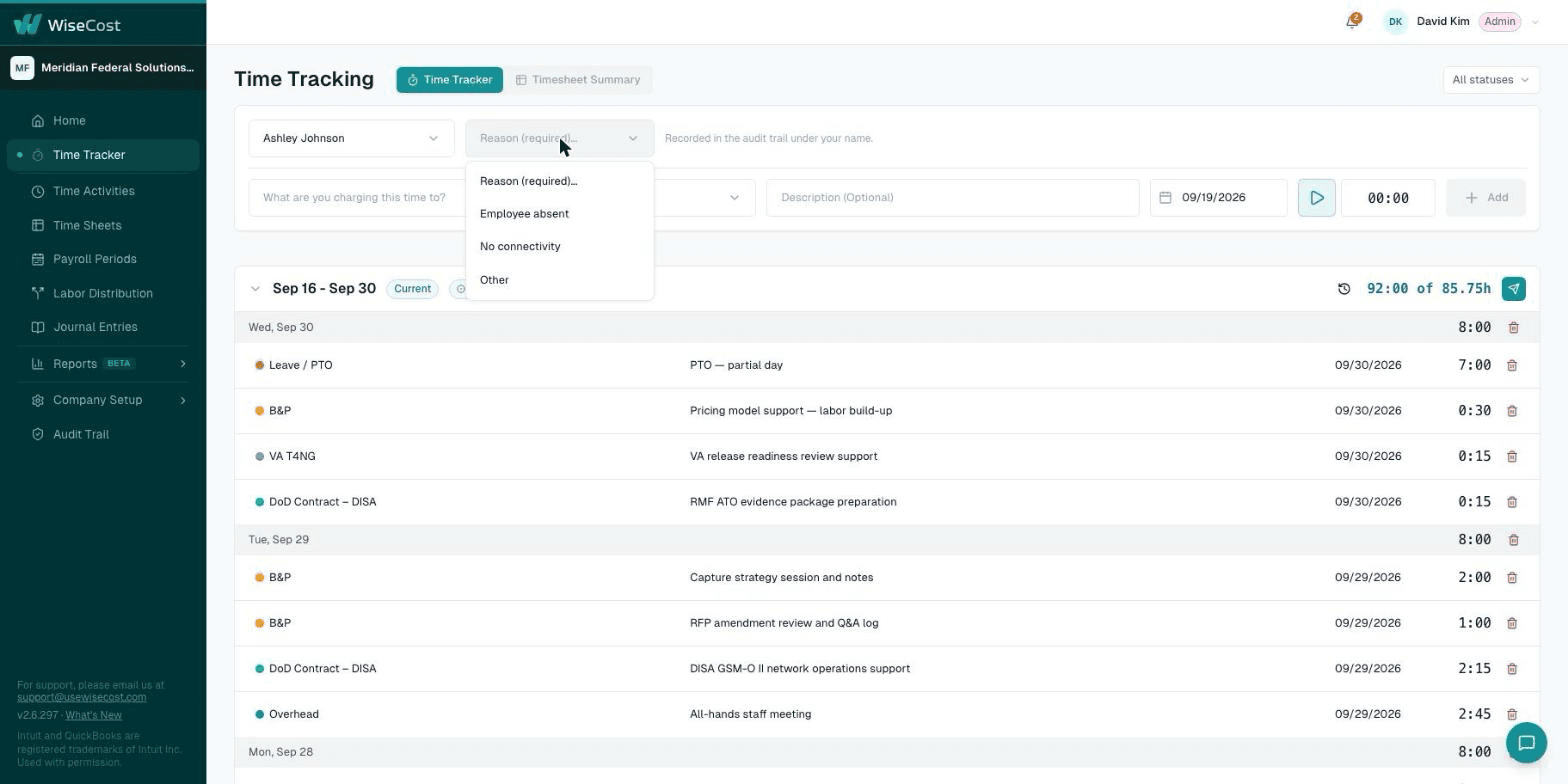Choose No connectivity as the reason

click(x=559, y=247)
